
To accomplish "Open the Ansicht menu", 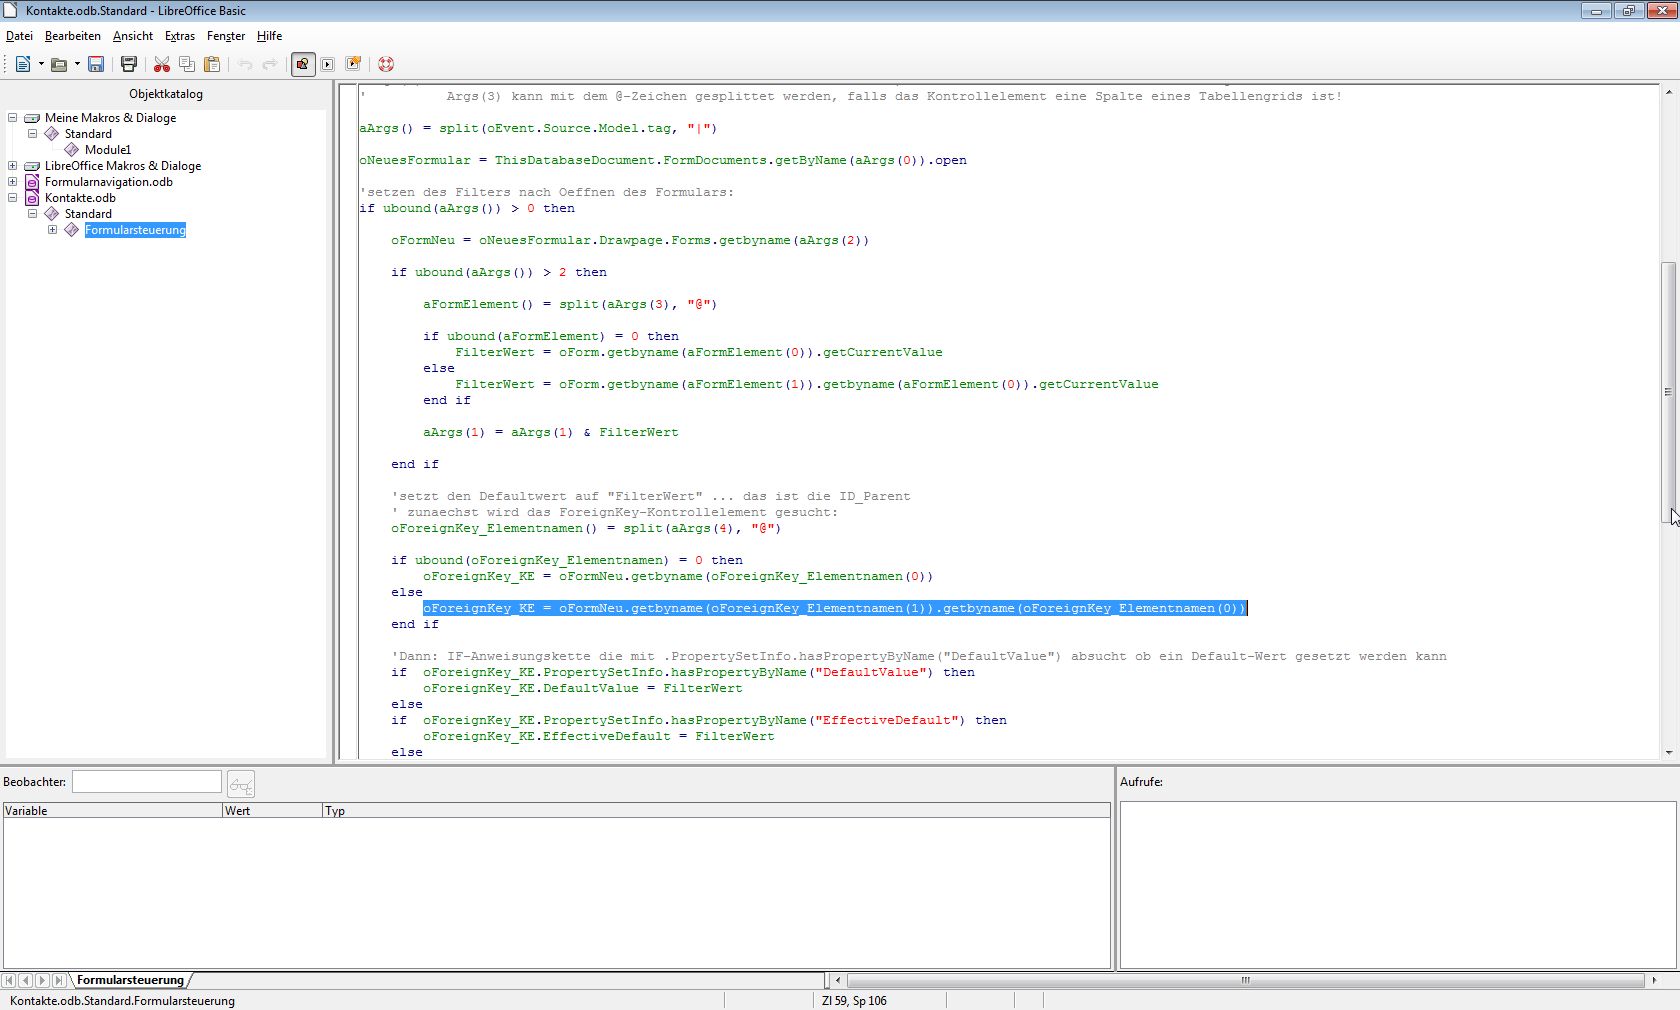I will click(x=133, y=36).
